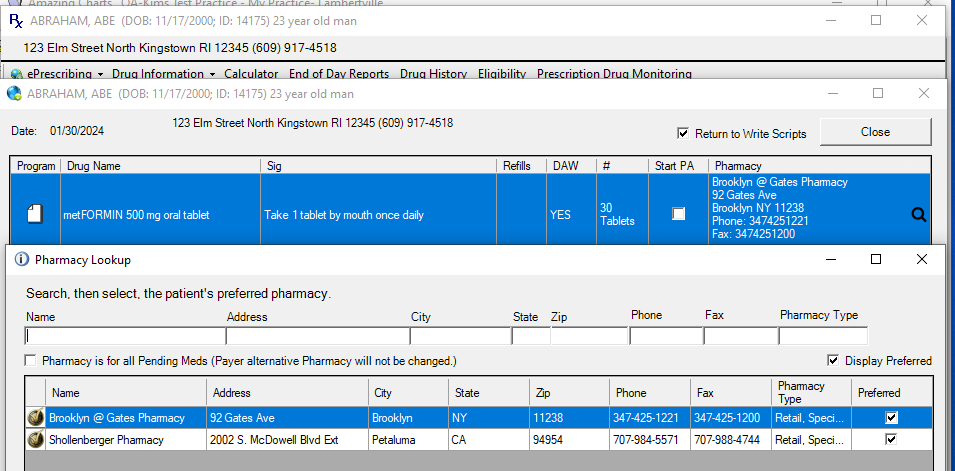This screenshot has height=471, width=955.
Task: Open the Drug Information dropdown menu
Action: (x=164, y=74)
